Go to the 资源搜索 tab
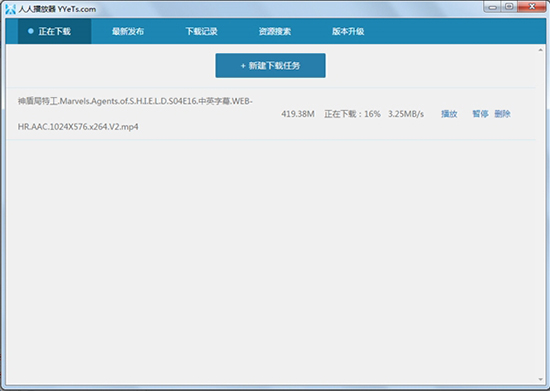 [275, 32]
